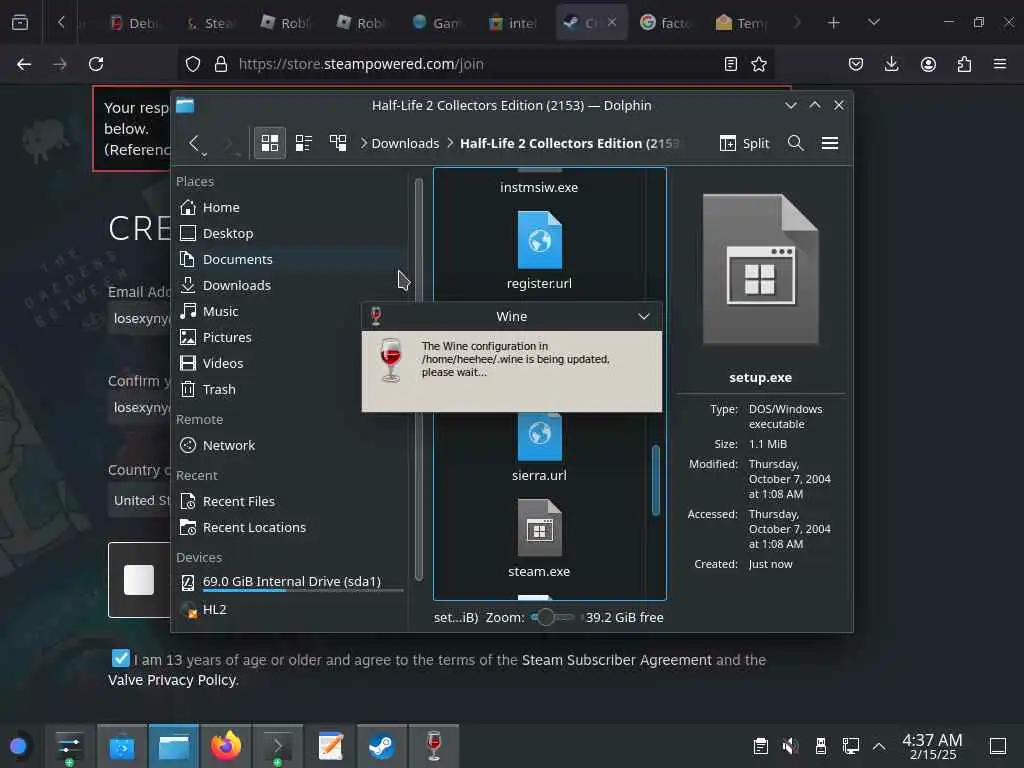Adjust the Dolphin Zoom slider

click(552, 617)
